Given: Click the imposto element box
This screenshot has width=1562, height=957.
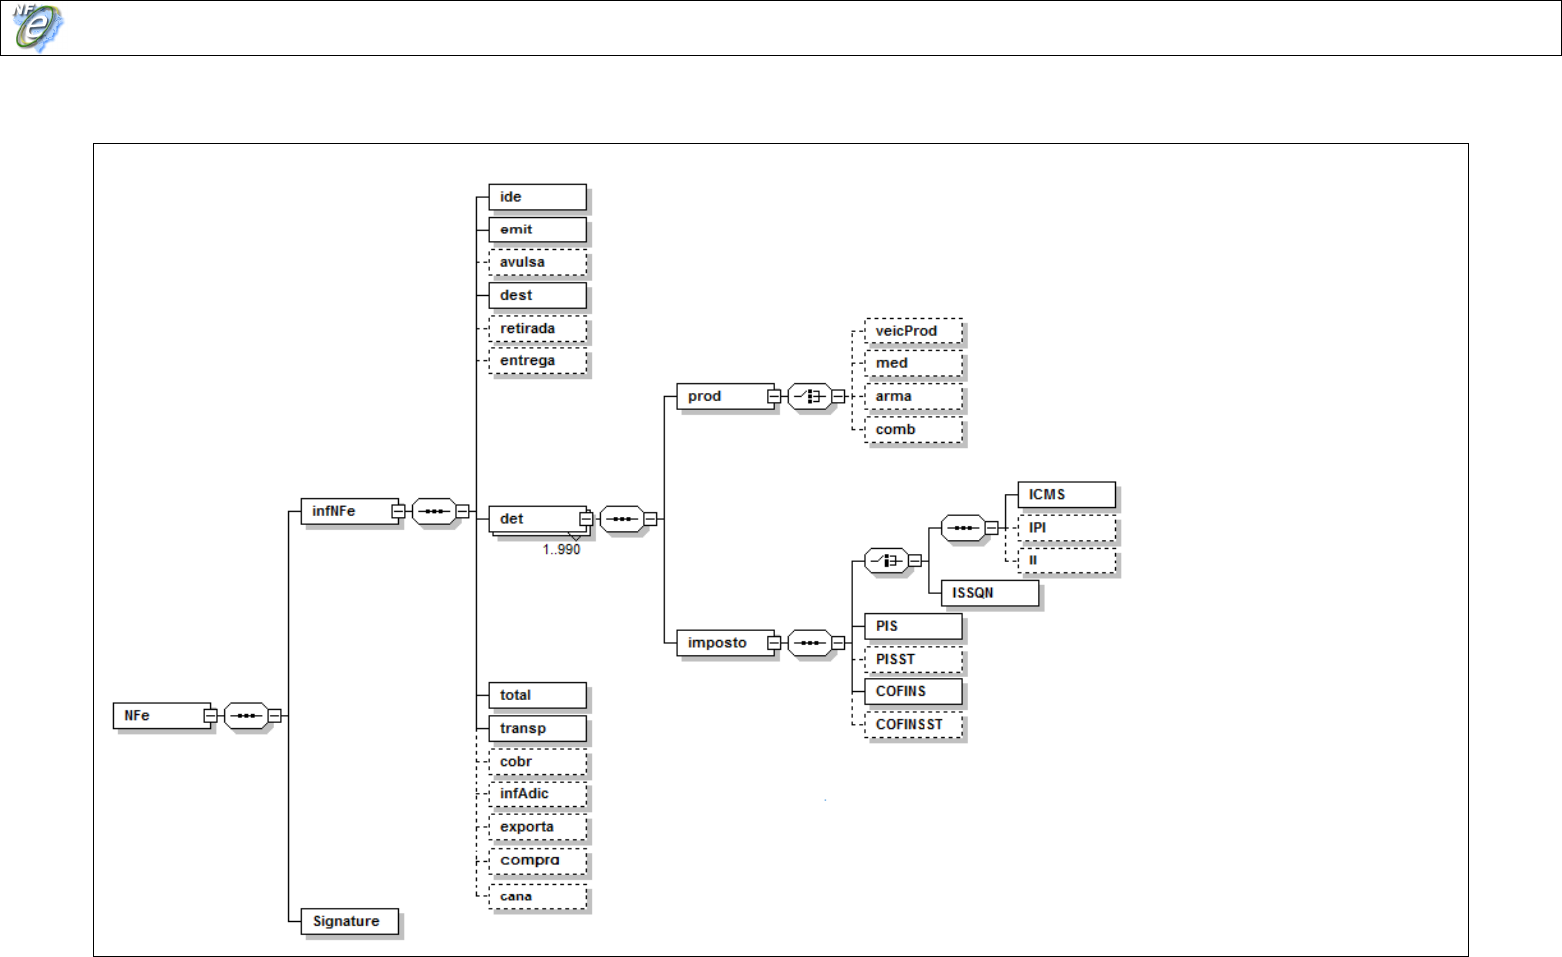Looking at the screenshot, I should (726, 643).
